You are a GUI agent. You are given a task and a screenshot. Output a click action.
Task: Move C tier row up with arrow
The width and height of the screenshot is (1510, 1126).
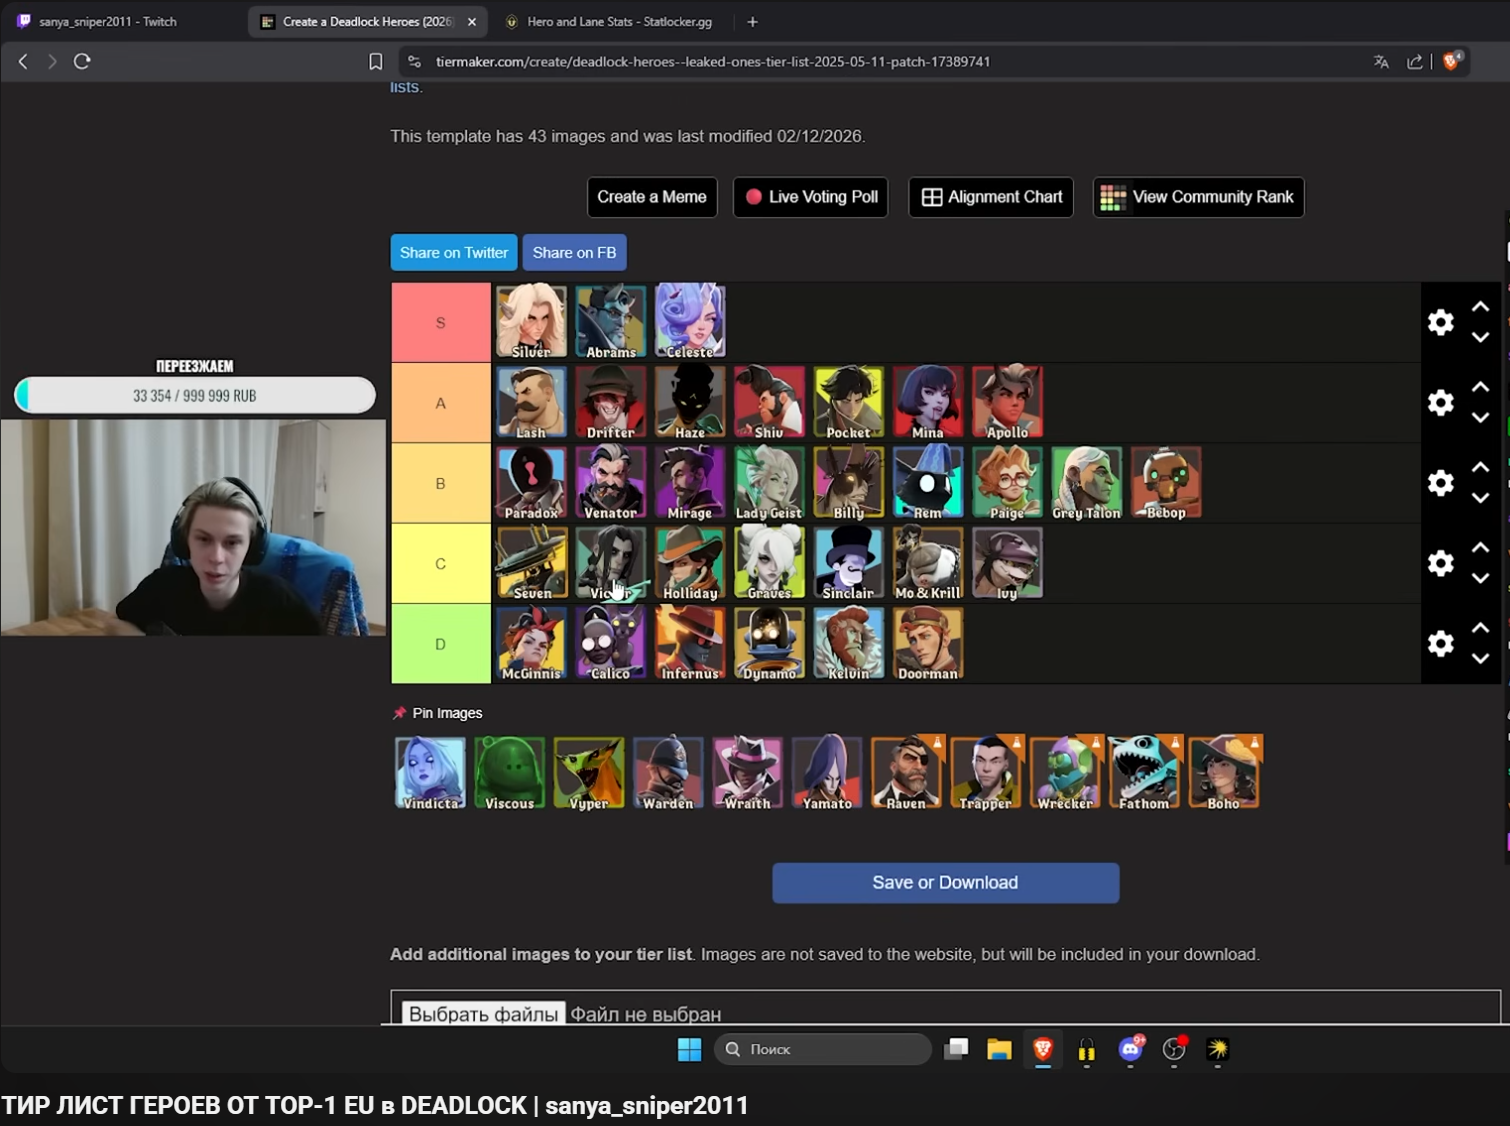point(1481,548)
